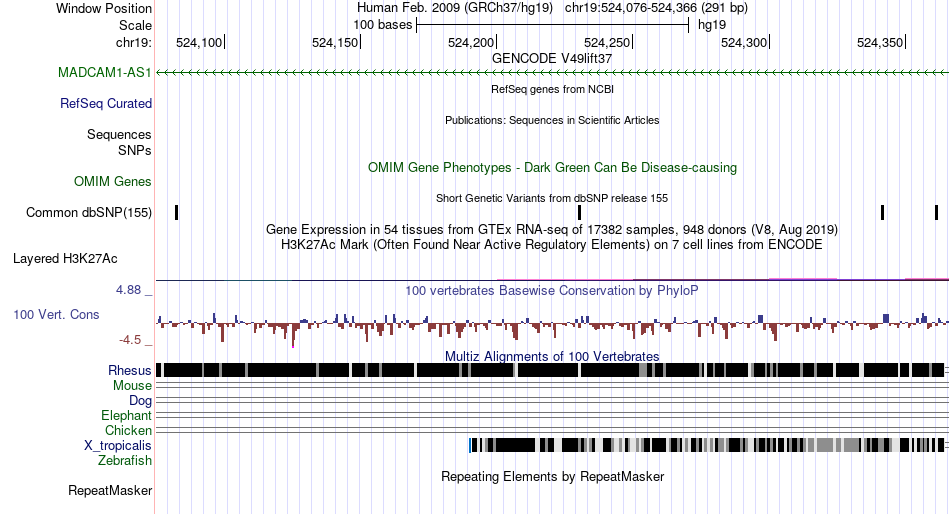The image size is (950, 514).
Task: Click the GTEx Gene Expression track title
Action: [x=552, y=230]
